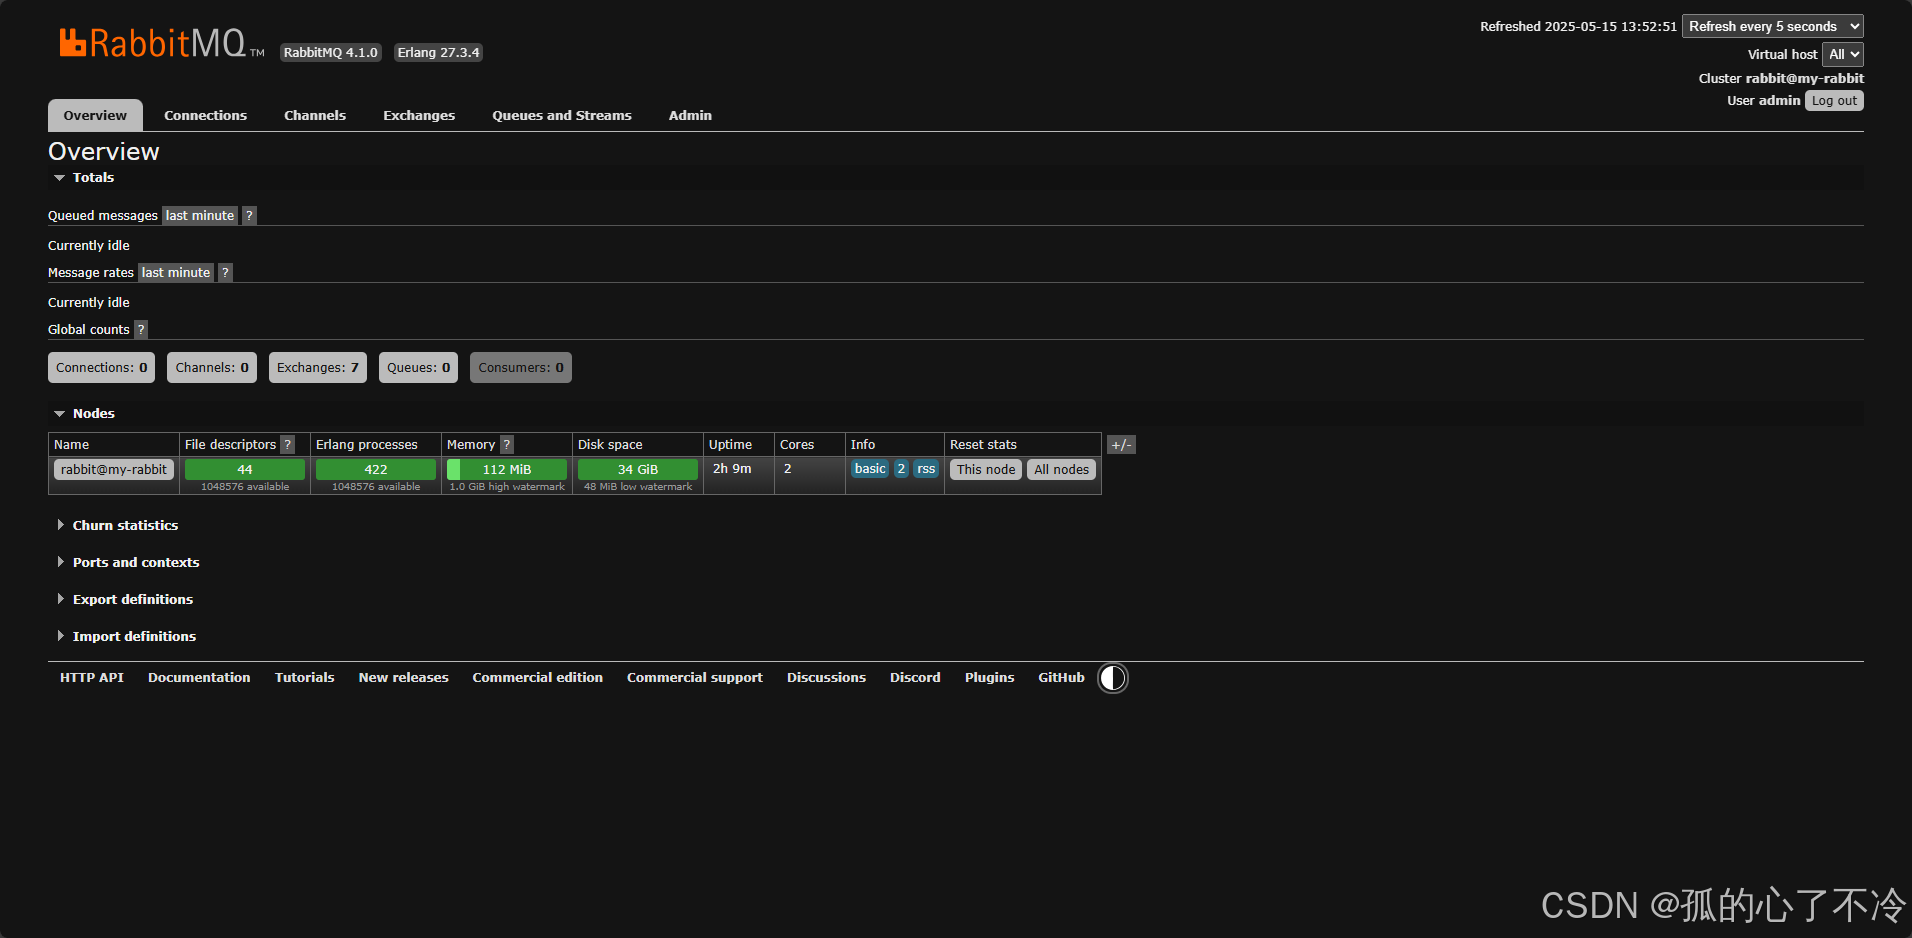Toggle dark/light theme switcher icon

[1113, 678]
